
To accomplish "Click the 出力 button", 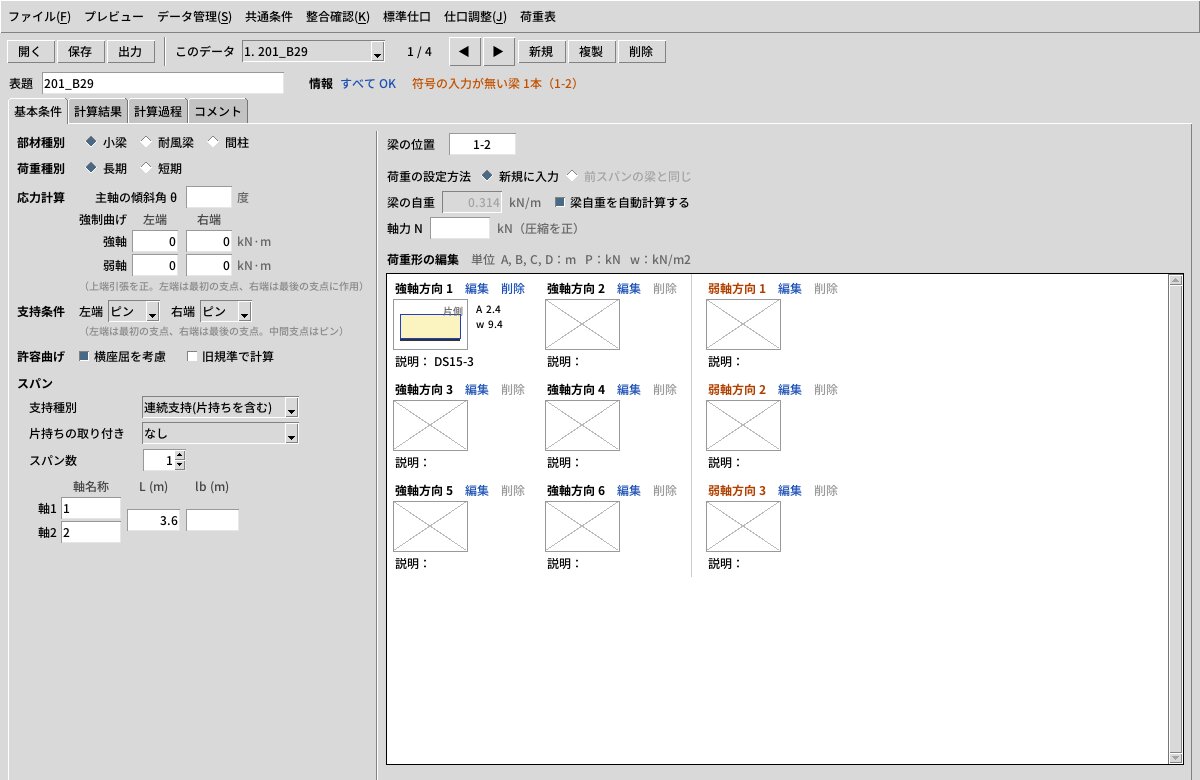I will [130, 52].
